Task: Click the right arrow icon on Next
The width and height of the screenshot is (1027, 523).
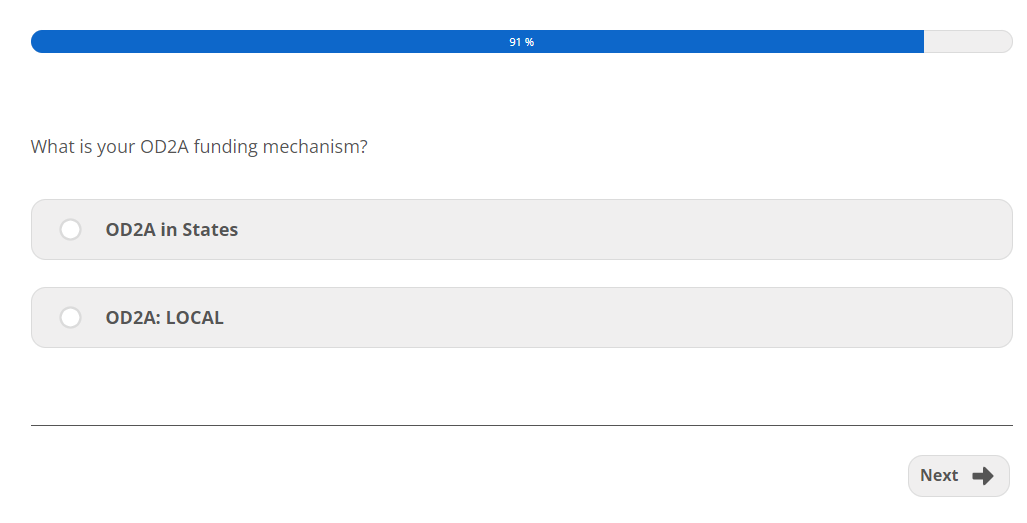Action: click(982, 476)
